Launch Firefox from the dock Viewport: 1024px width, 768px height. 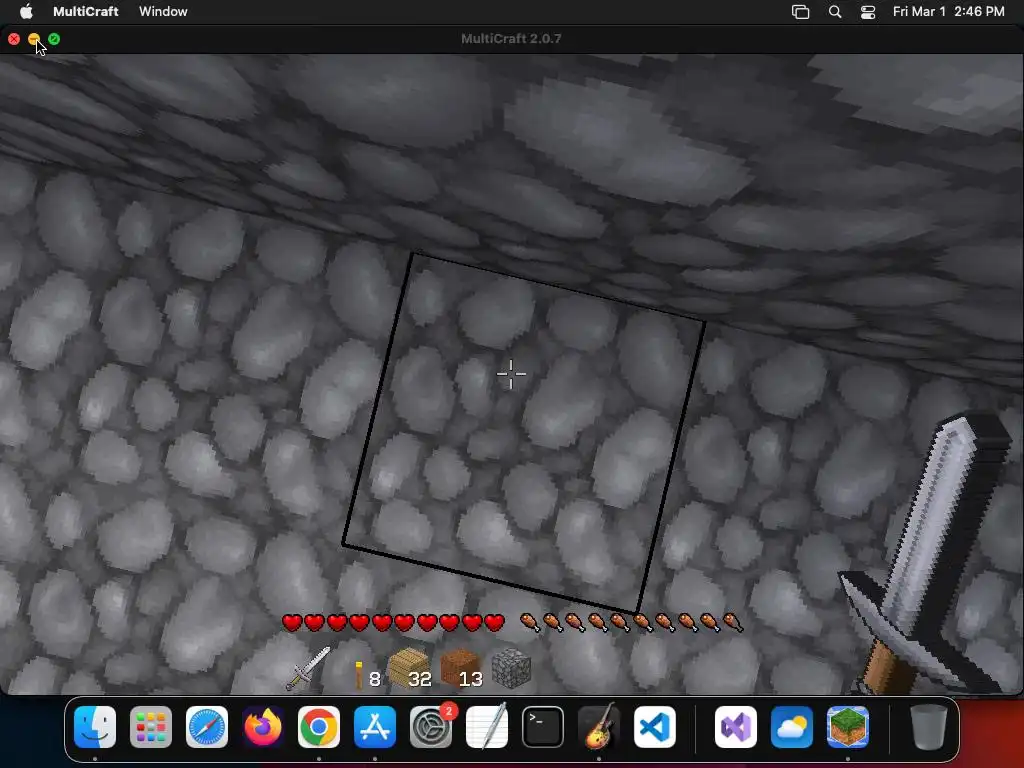[x=263, y=727]
